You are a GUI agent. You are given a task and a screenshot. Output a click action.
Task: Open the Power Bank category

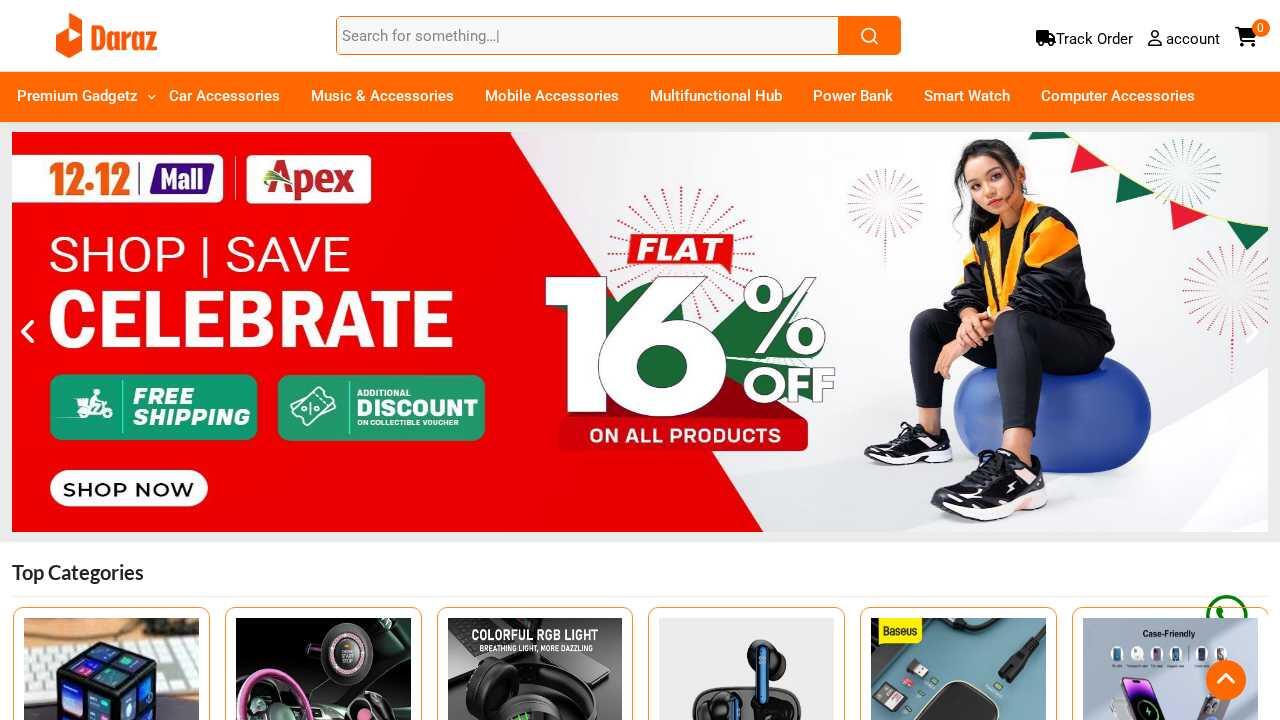(x=853, y=96)
